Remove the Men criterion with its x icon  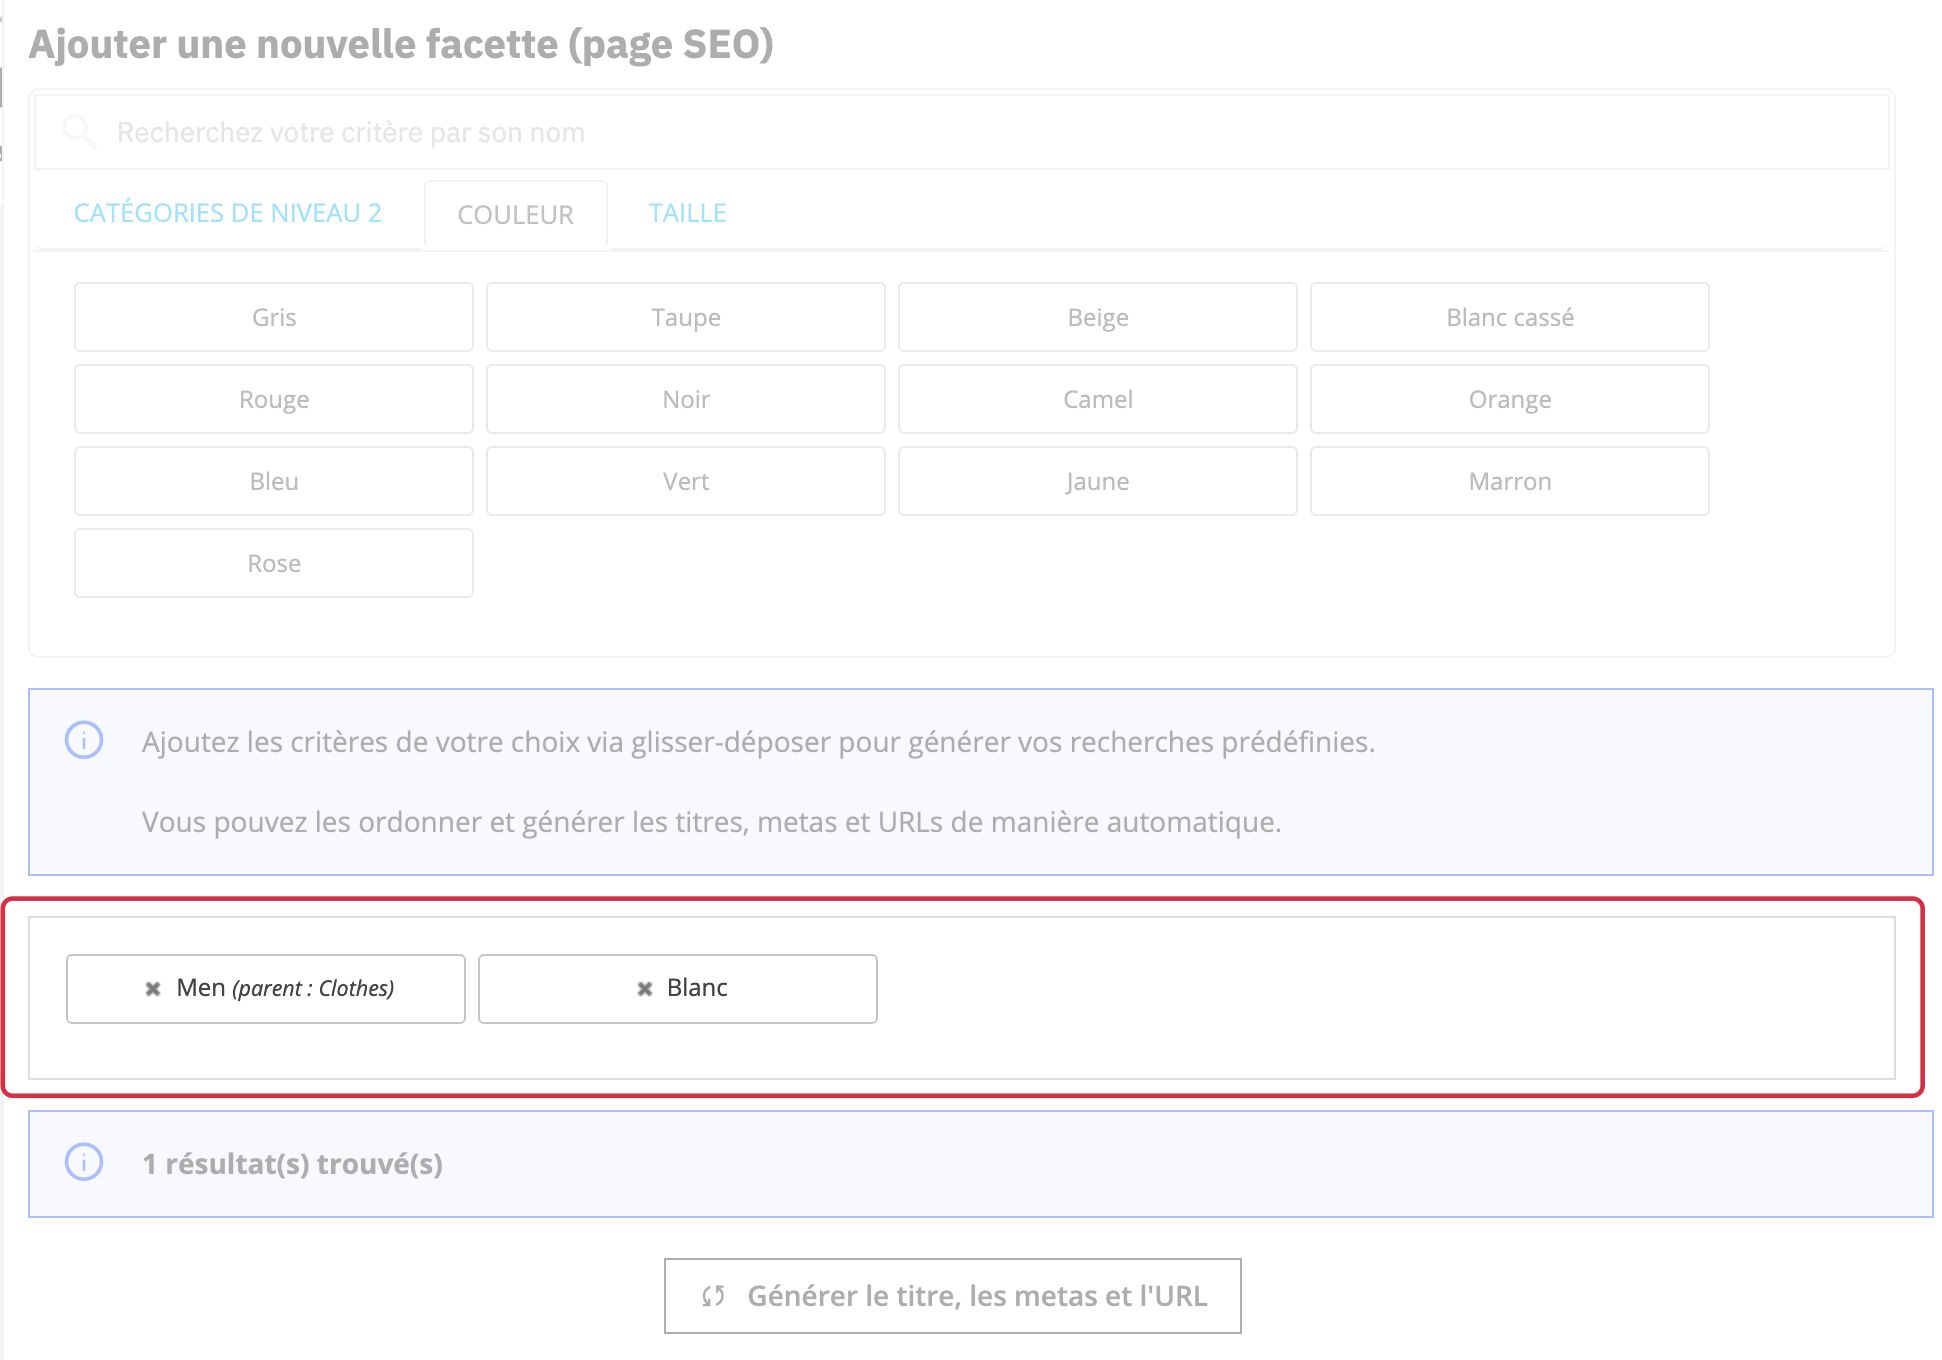point(153,989)
